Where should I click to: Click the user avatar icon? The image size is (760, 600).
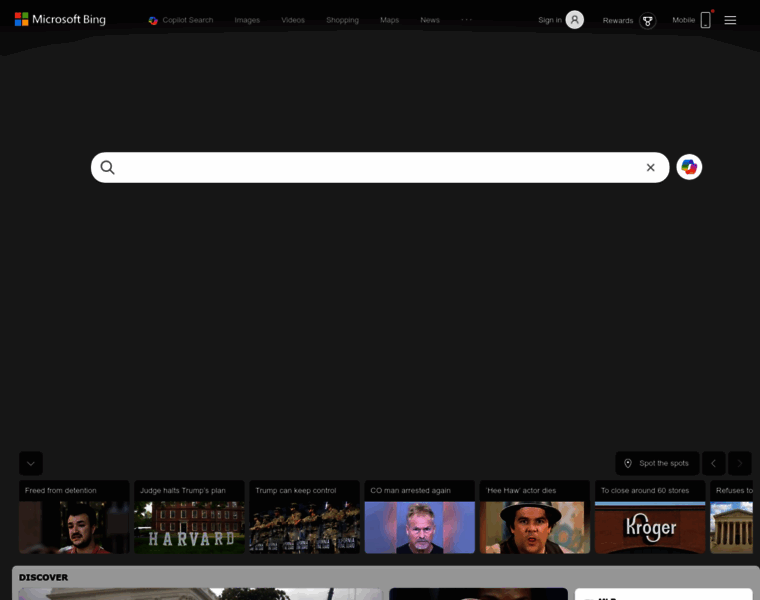click(x=575, y=20)
